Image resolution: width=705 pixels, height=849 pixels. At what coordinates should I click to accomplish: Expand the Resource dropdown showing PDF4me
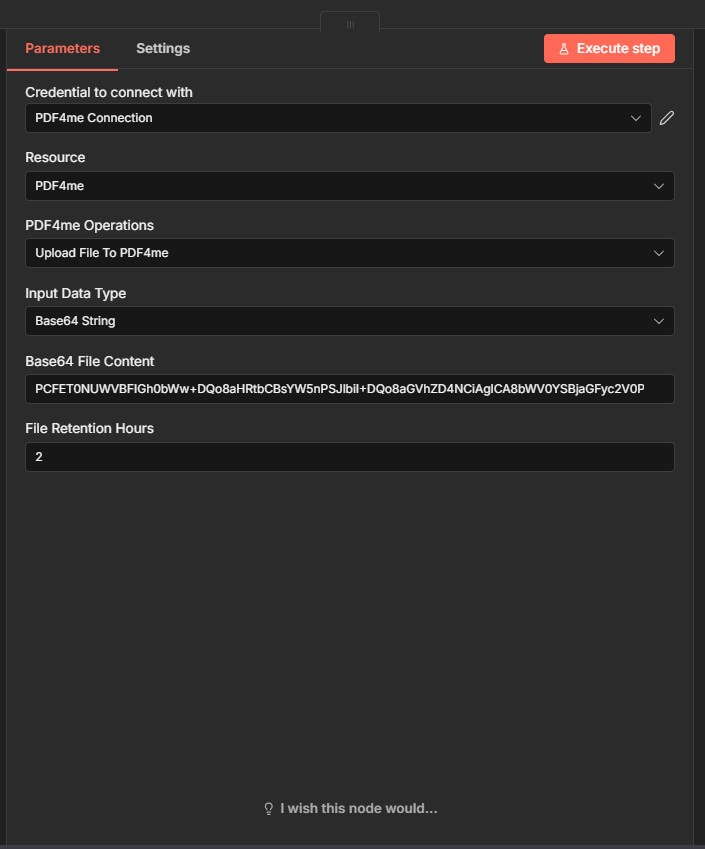[x=340, y=186]
